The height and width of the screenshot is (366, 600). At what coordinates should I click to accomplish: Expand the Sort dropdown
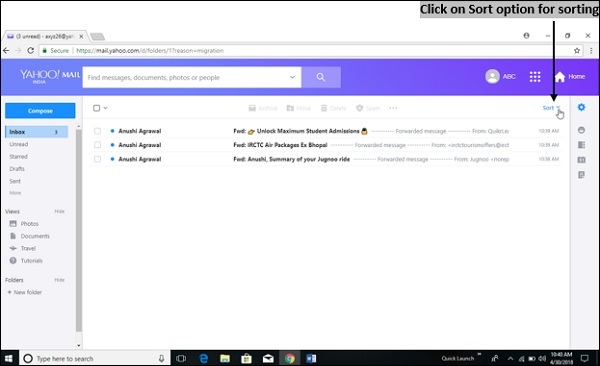click(x=551, y=108)
